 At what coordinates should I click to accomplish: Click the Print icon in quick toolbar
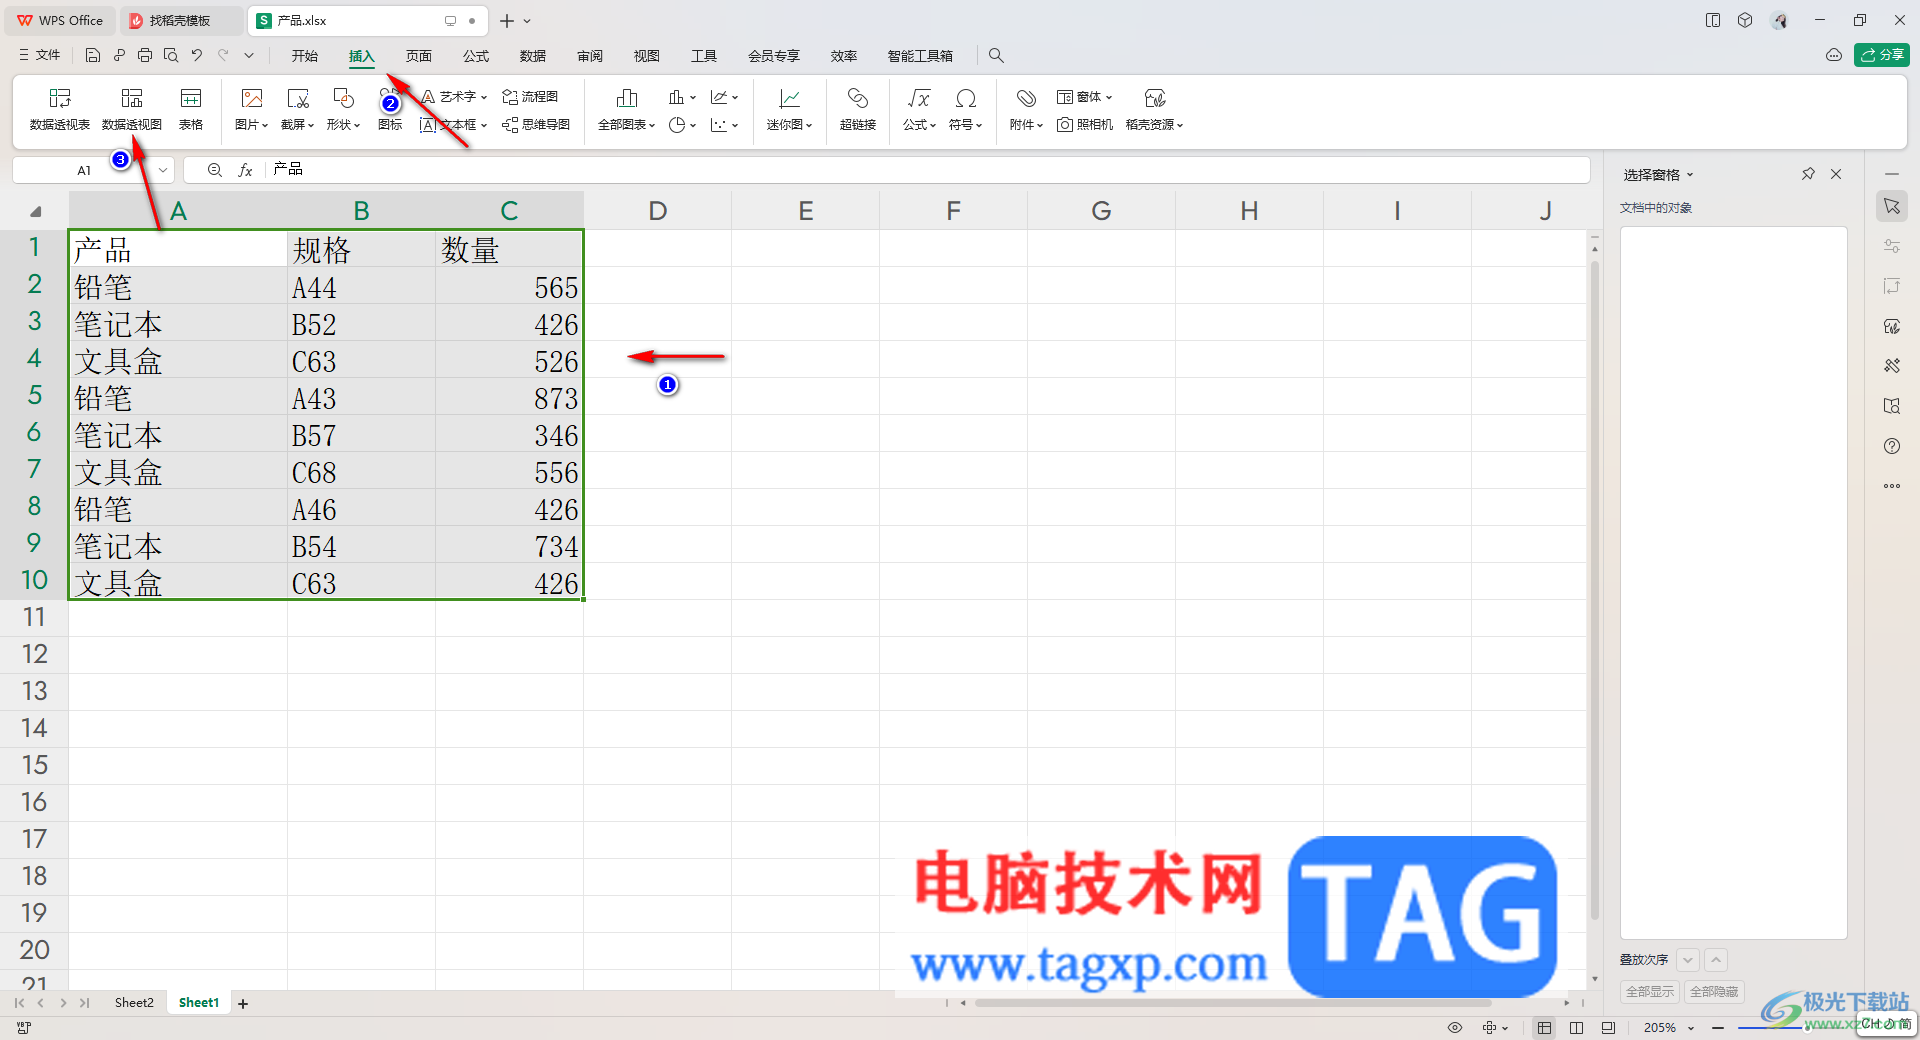pos(145,56)
